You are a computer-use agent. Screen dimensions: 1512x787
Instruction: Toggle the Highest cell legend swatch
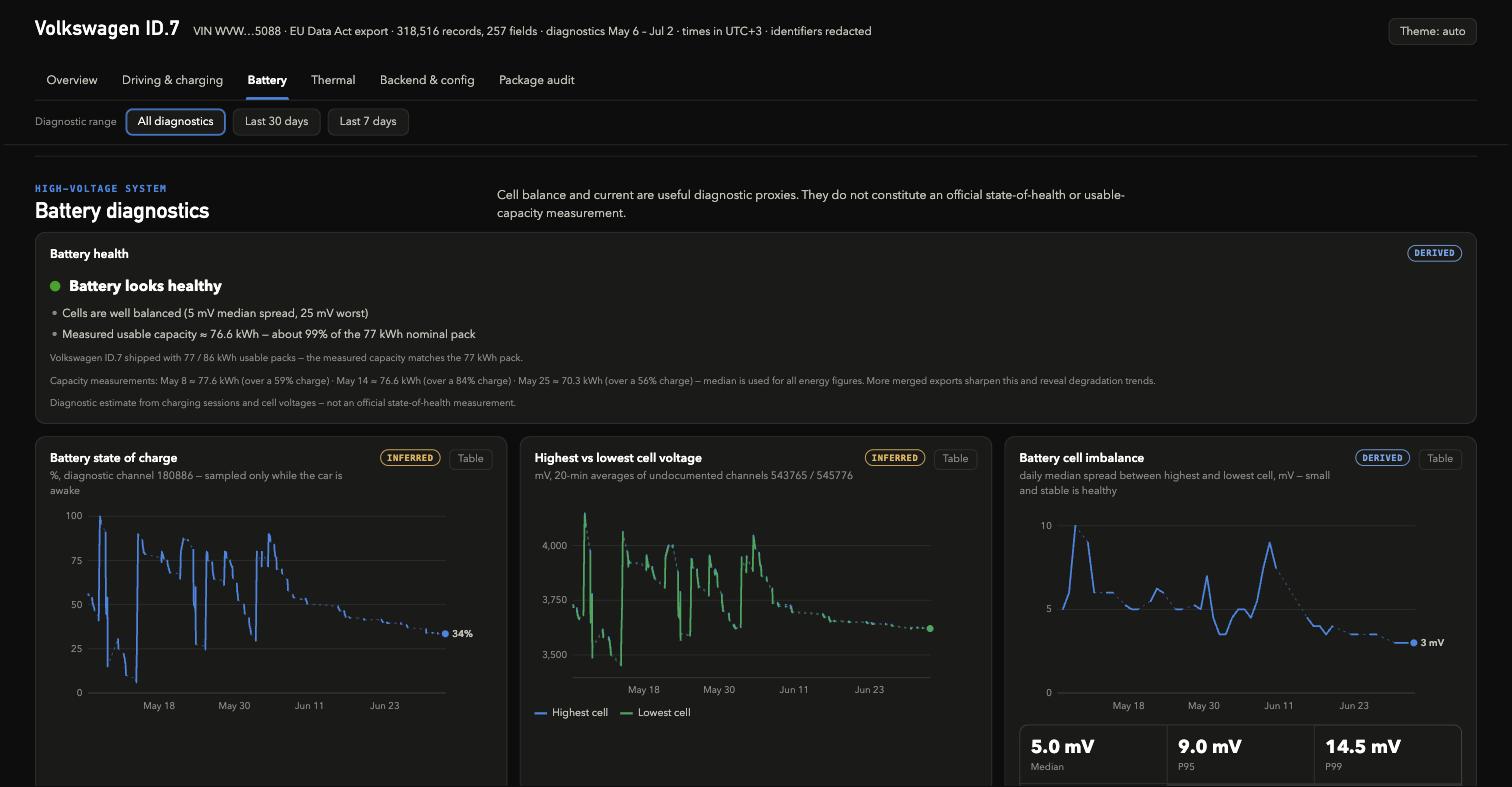point(541,713)
